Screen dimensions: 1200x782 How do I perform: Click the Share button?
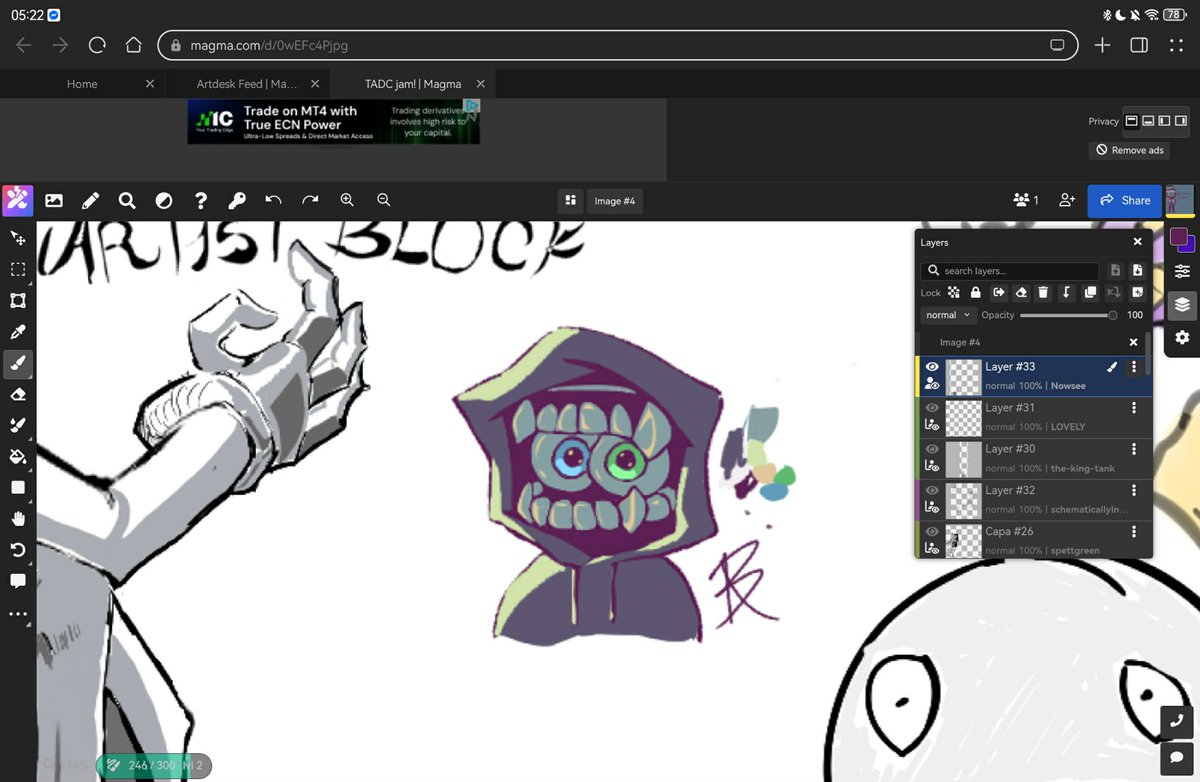1125,200
